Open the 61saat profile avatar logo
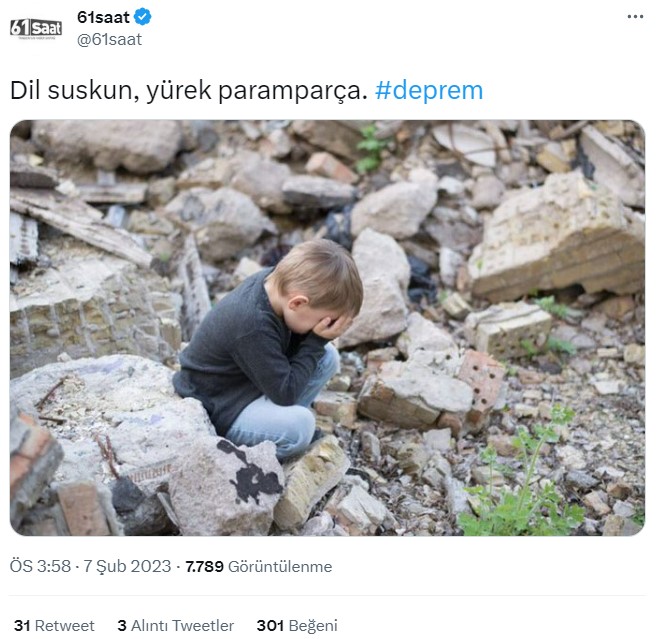This screenshot has width=659, height=639. click(36, 28)
